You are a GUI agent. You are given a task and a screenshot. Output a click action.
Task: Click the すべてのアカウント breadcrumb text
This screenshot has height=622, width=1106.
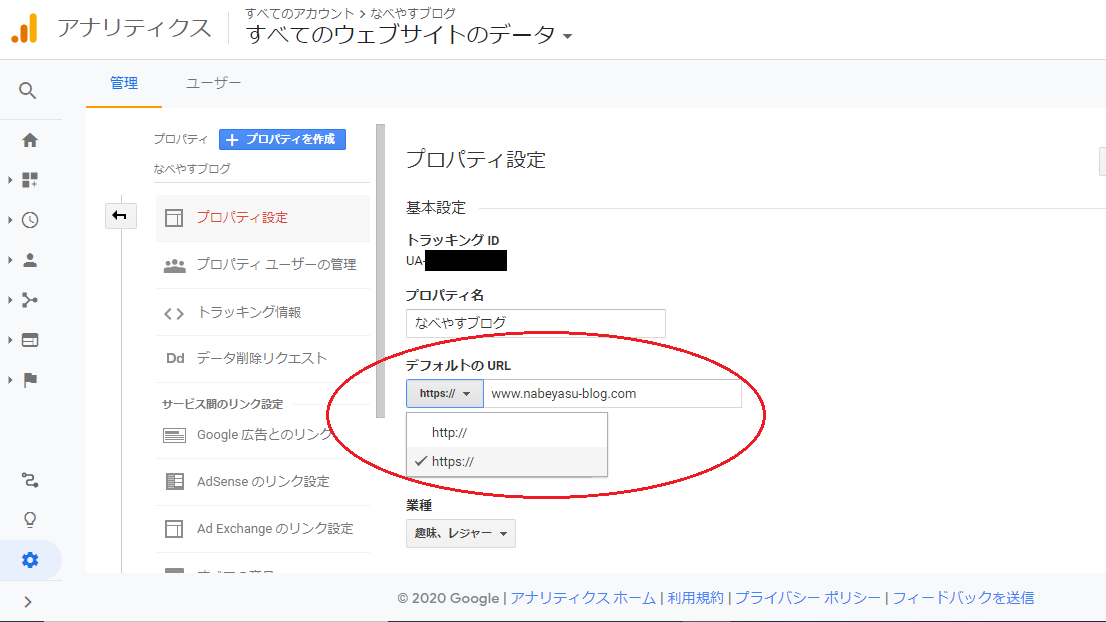300,13
